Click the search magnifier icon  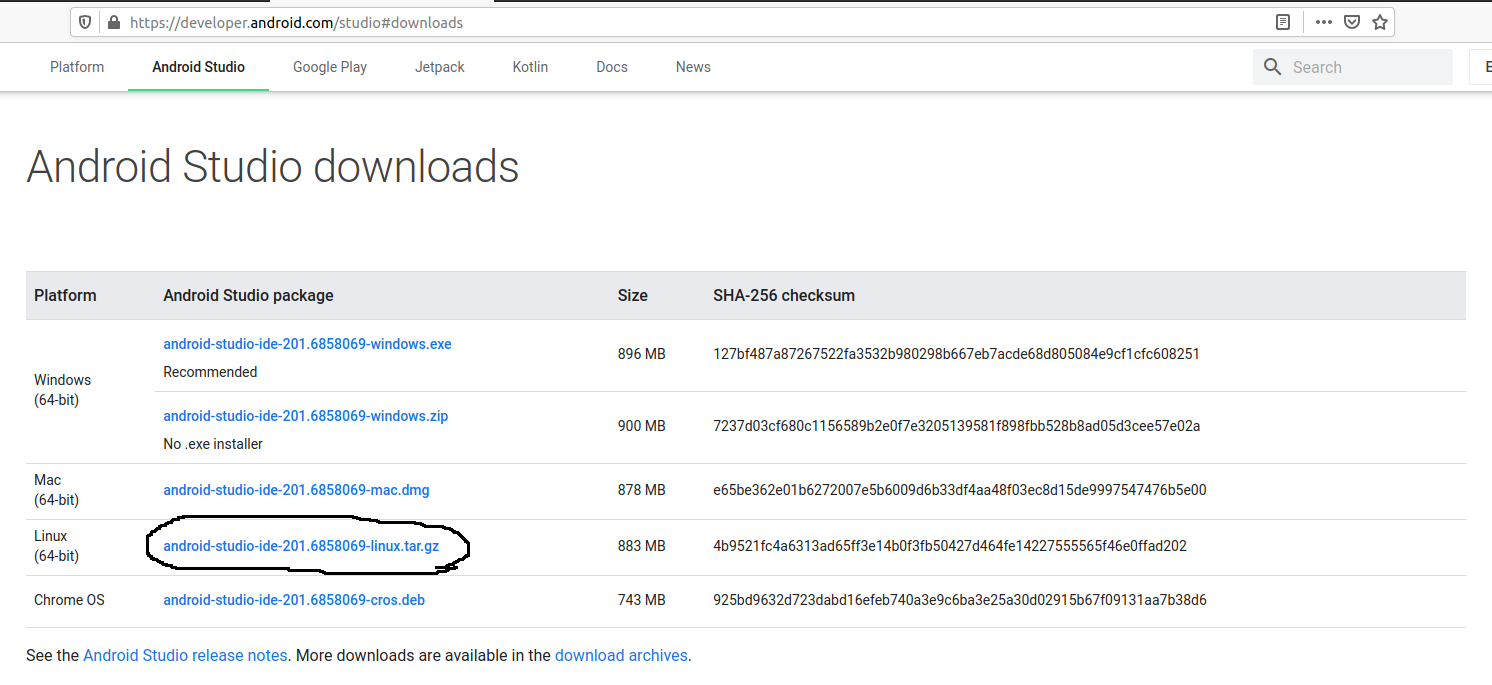tap(1273, 67)
